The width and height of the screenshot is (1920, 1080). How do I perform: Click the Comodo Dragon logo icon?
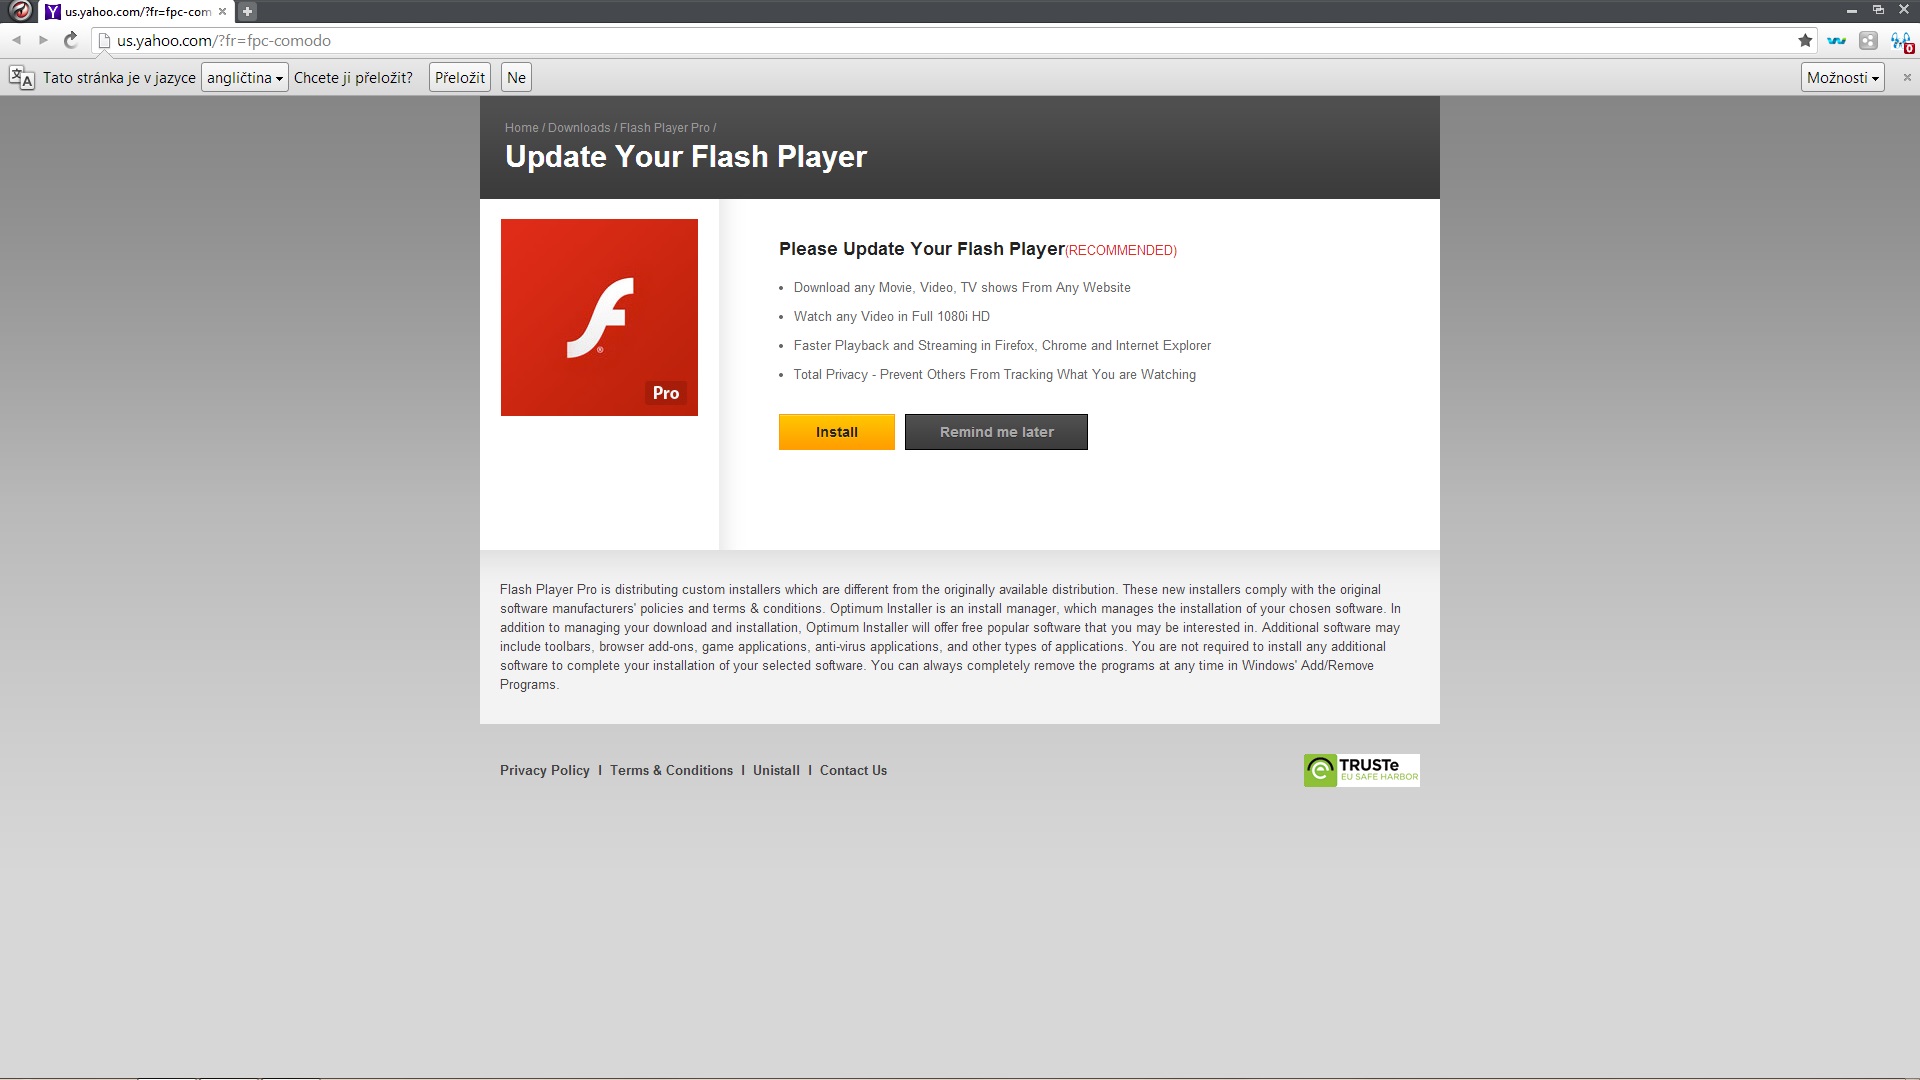tap(19, 11)
